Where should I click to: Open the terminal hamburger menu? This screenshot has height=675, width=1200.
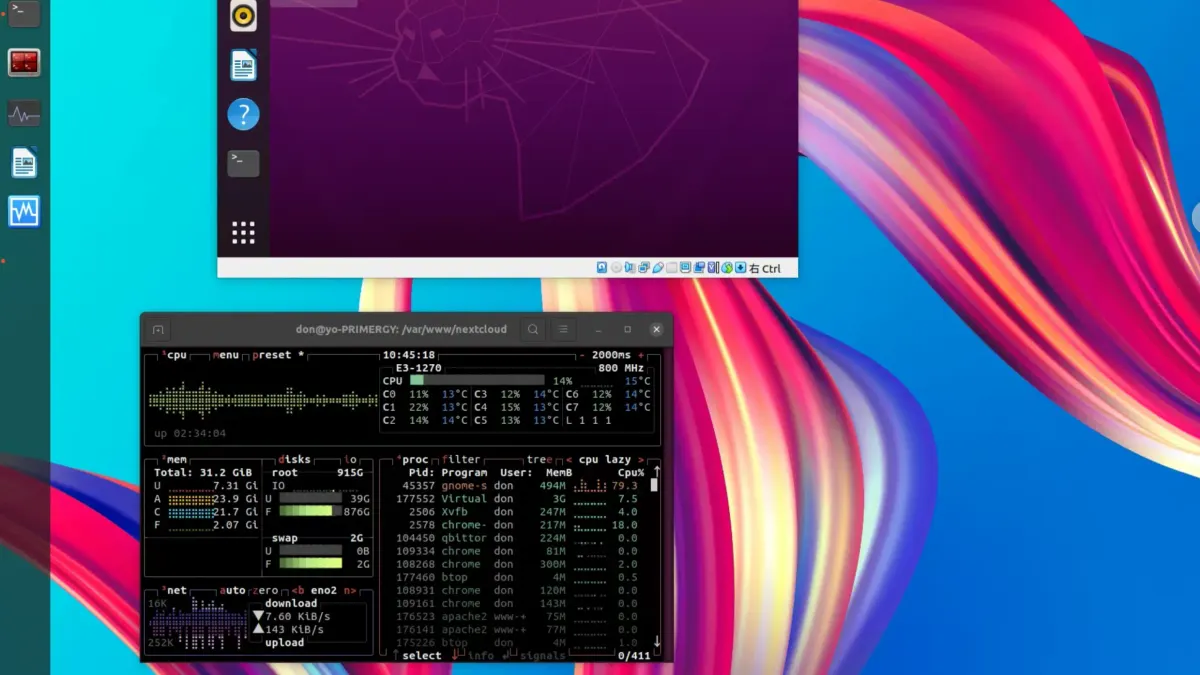[563, 329]
